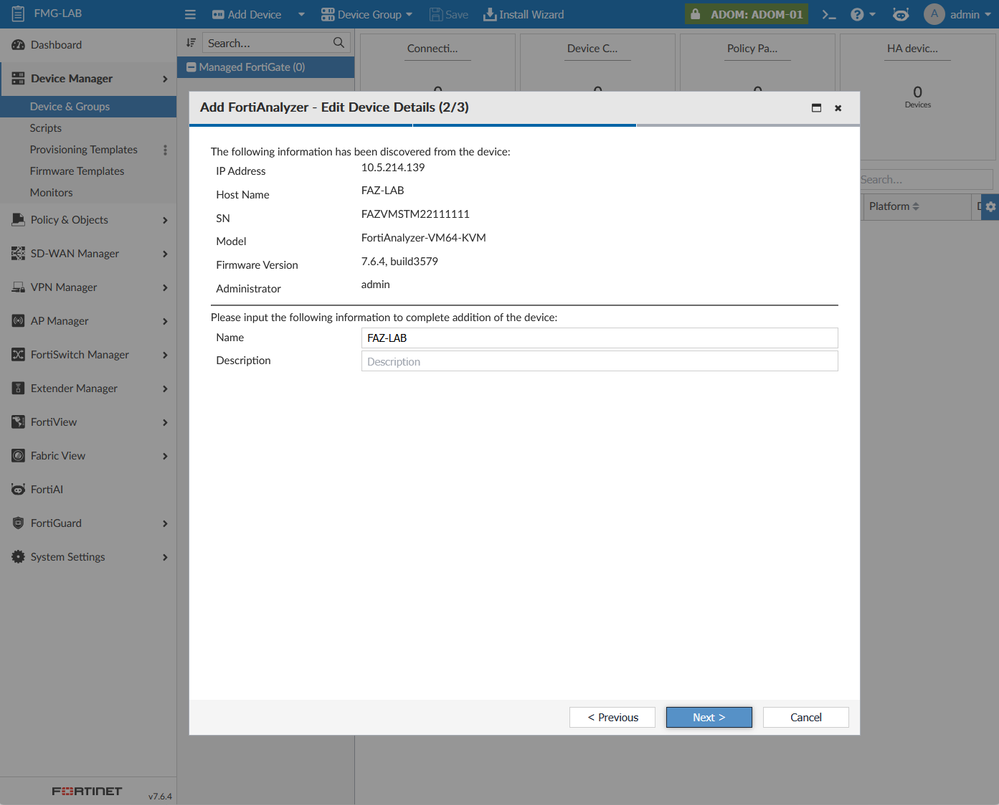Viewport: 999px width, 805px height.
Task: Click the Extender Manager icon
Action: (x=18, y=388)
